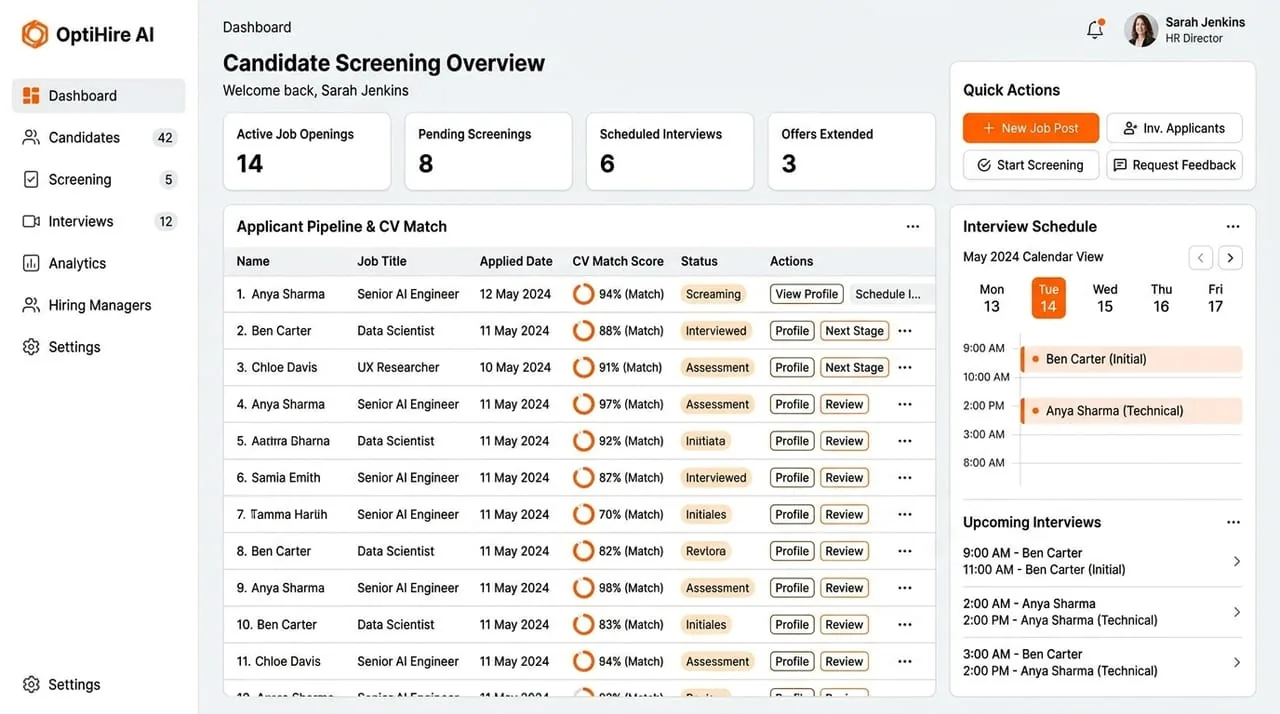Open Ben Carter (Initial) calendar event

(x=1131, y=359)
